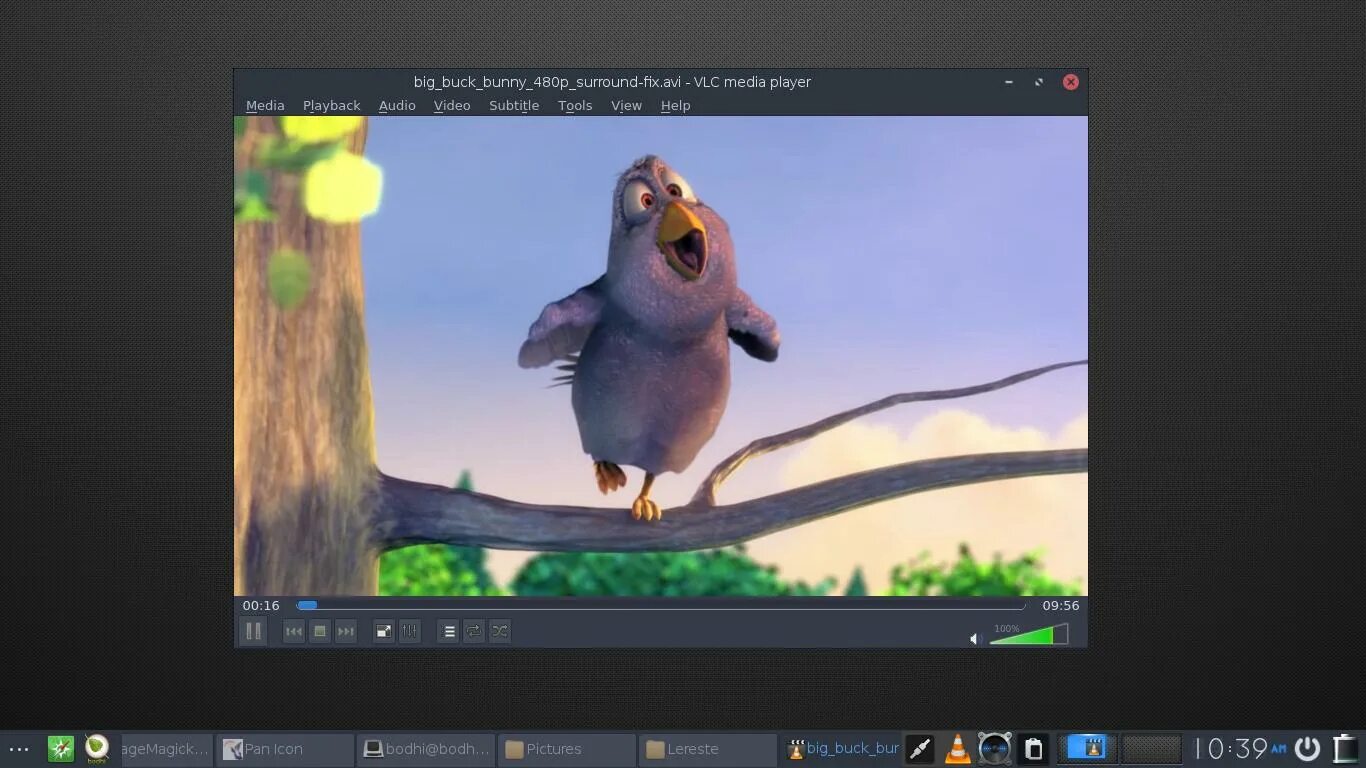Toggle random shuffle playback

tap(500, 631)
